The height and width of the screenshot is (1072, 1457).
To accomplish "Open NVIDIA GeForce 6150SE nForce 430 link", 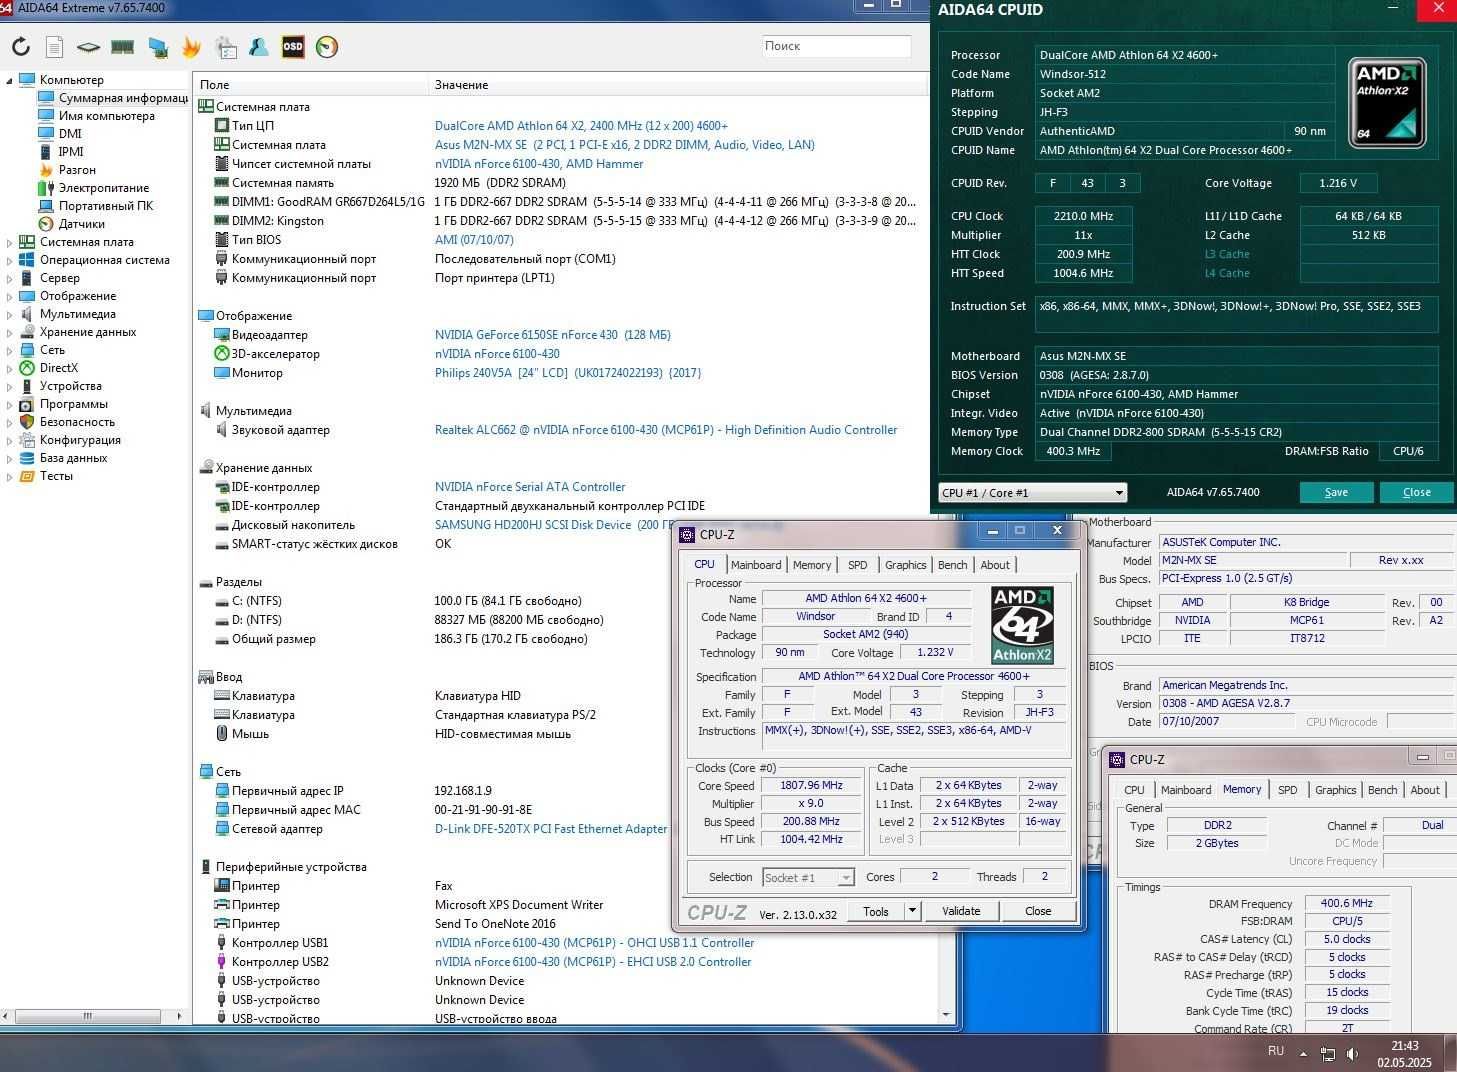I will (552, 335).
